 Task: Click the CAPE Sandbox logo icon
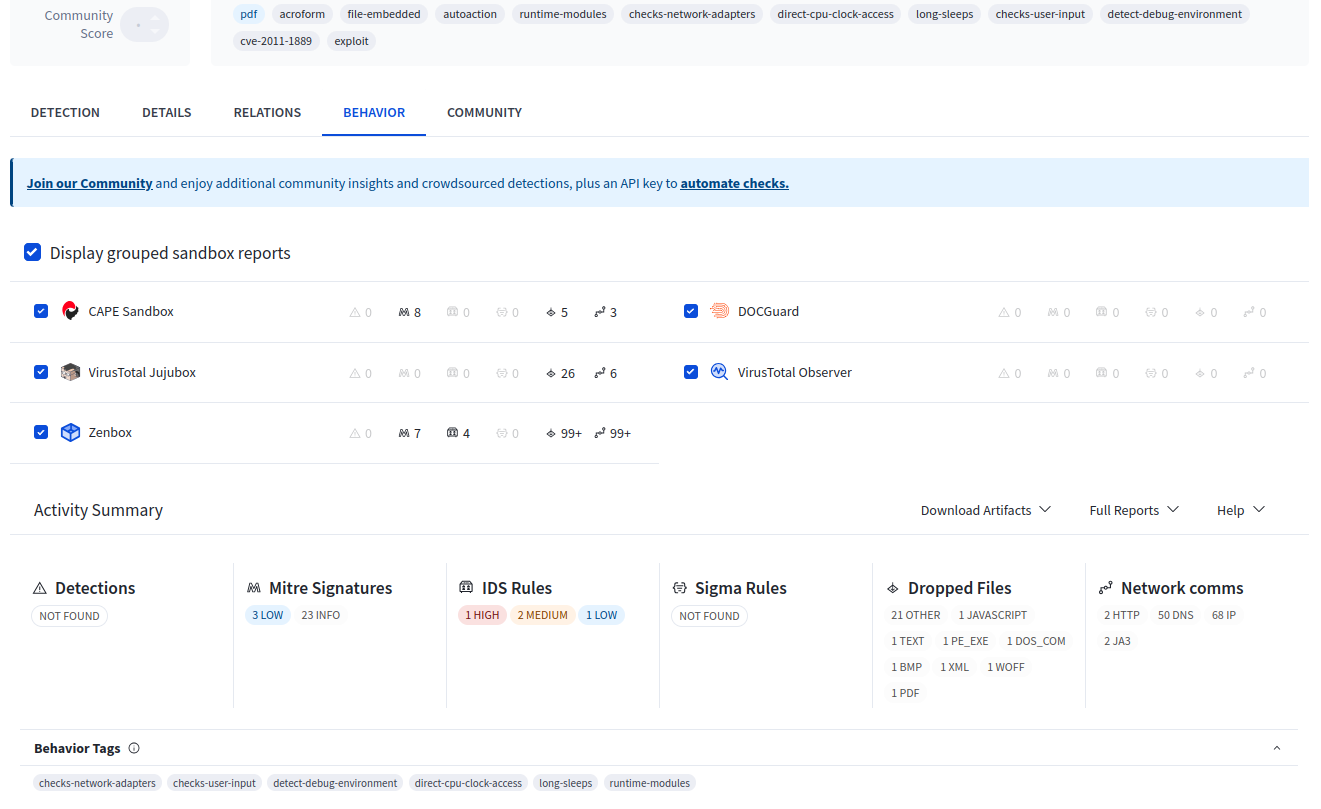click(x=70, y=311)
